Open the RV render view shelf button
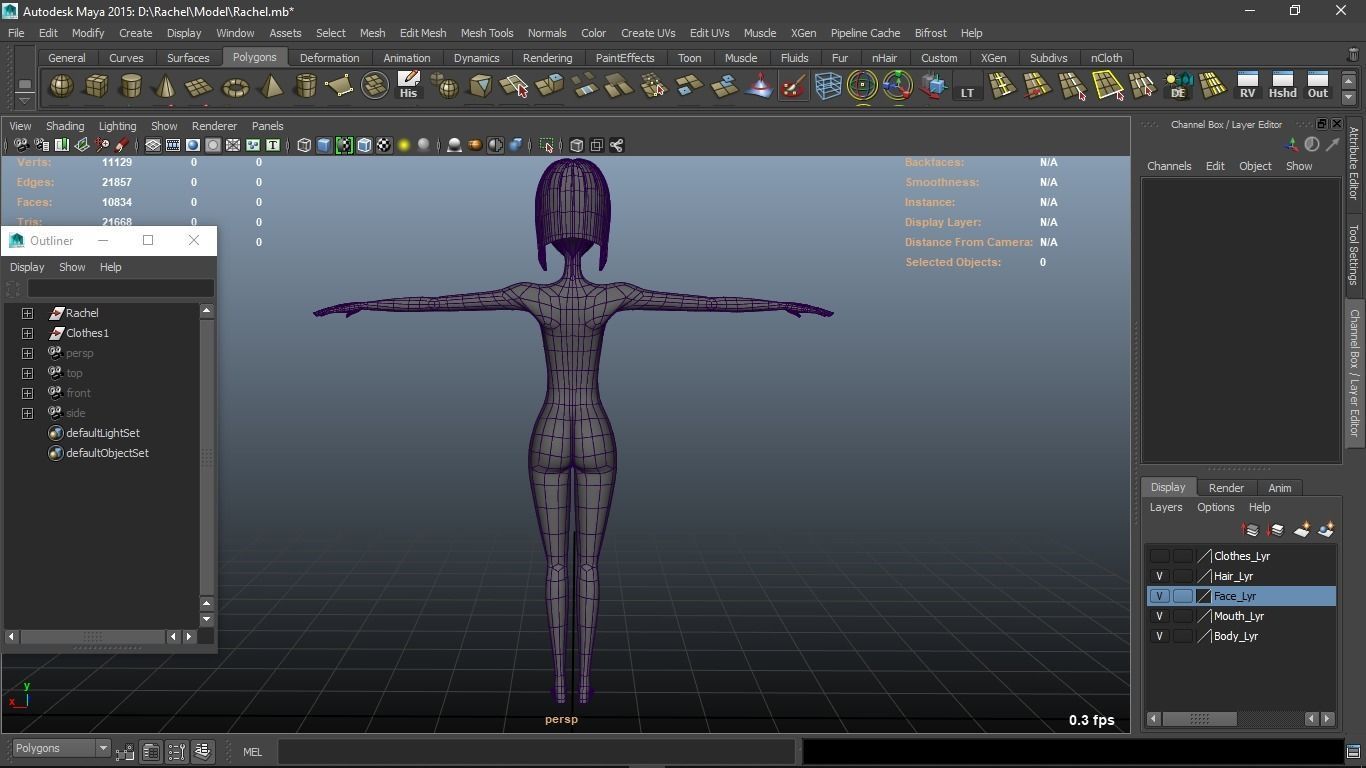The height and width of the screenshot is (768, 1366). pyautogui.click(x=1247, y=86)
